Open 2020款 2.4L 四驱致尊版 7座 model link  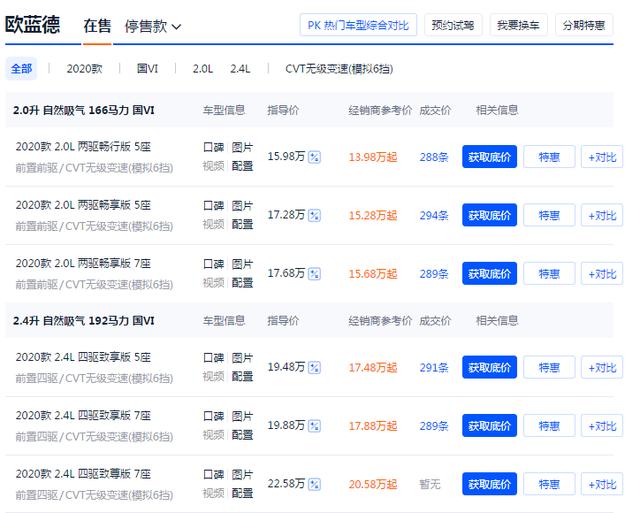[83, 474]
